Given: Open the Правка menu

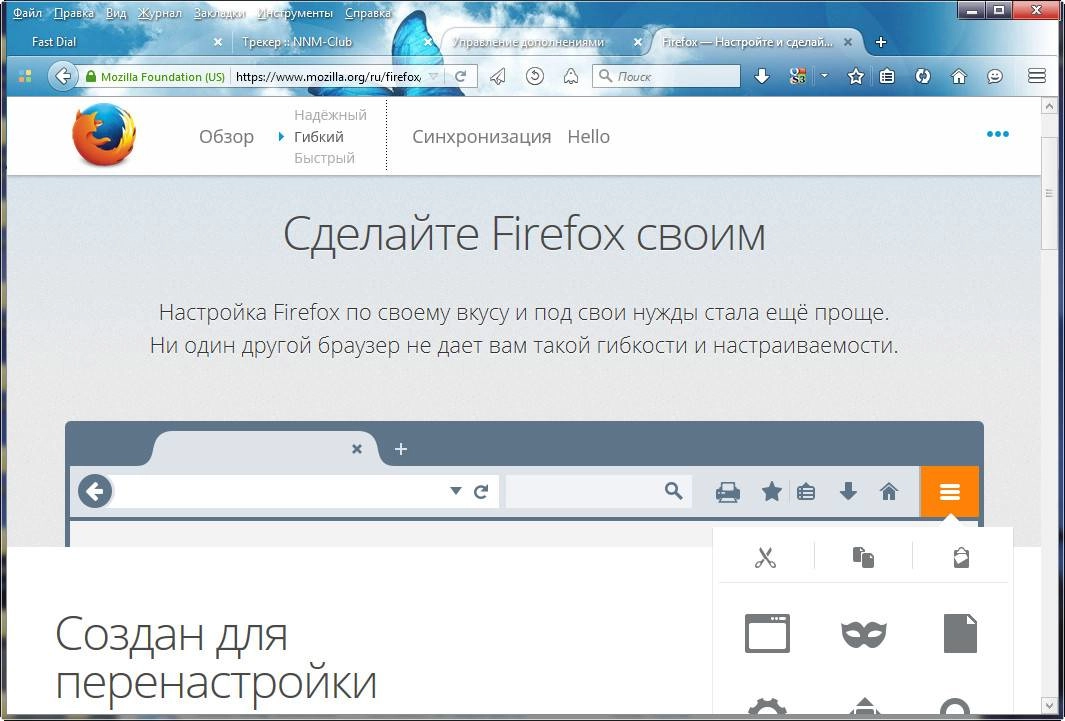Looking at the screenshot, I should (x=73, y=13).
